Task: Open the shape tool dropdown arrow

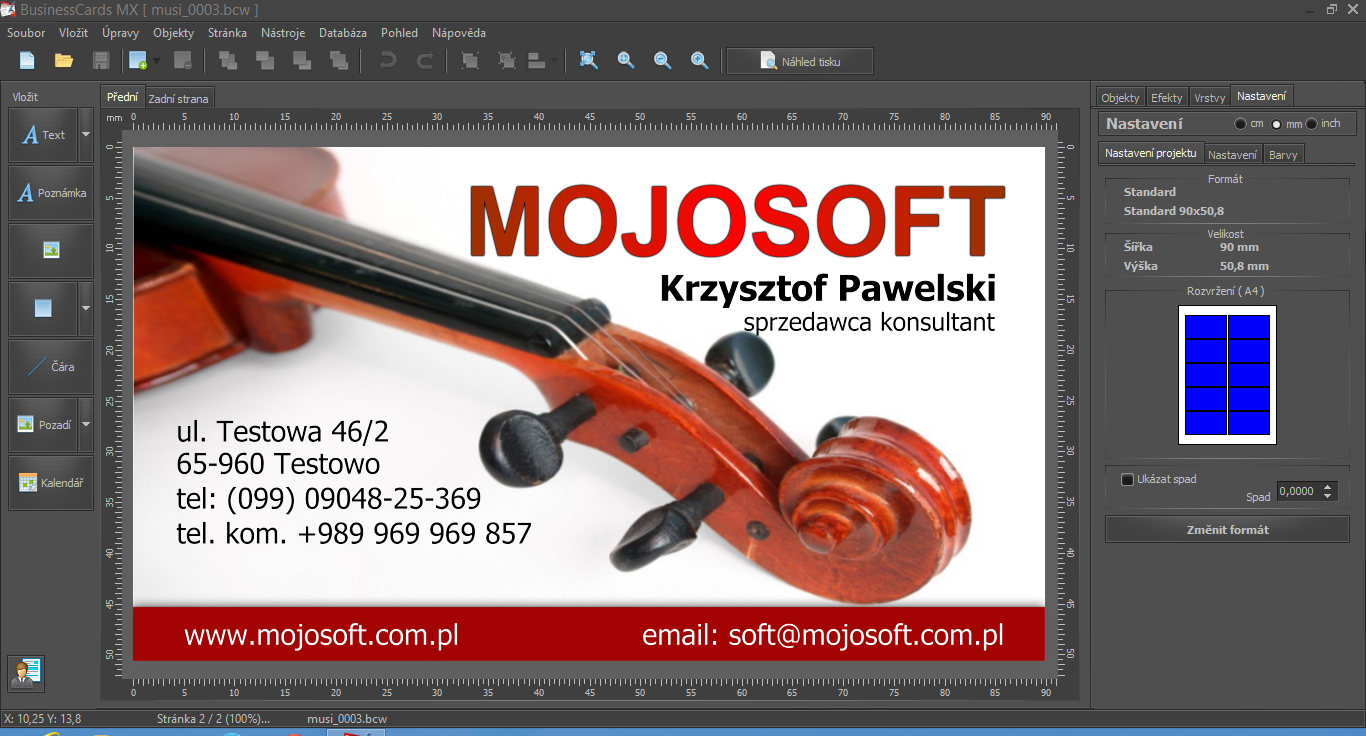Action: click(86, 309)
